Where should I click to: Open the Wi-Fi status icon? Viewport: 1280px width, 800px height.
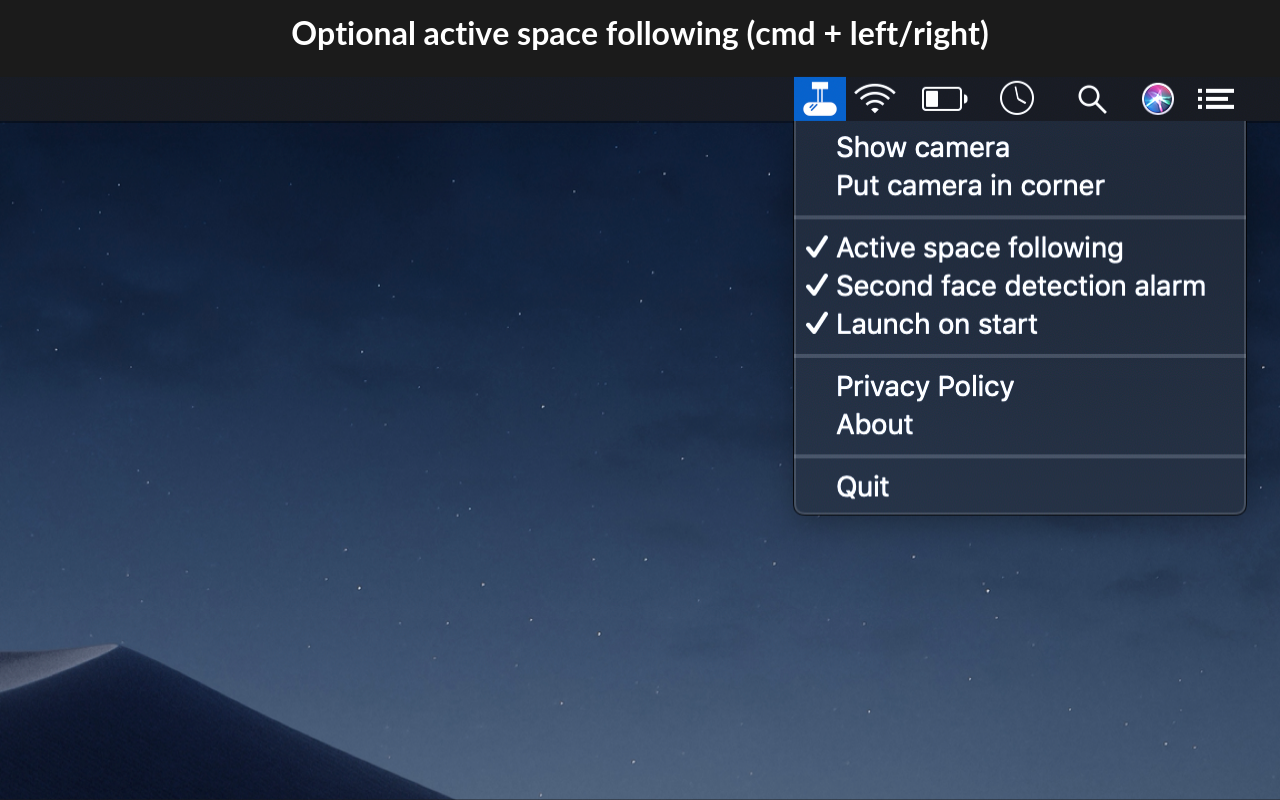pos(875,99)
